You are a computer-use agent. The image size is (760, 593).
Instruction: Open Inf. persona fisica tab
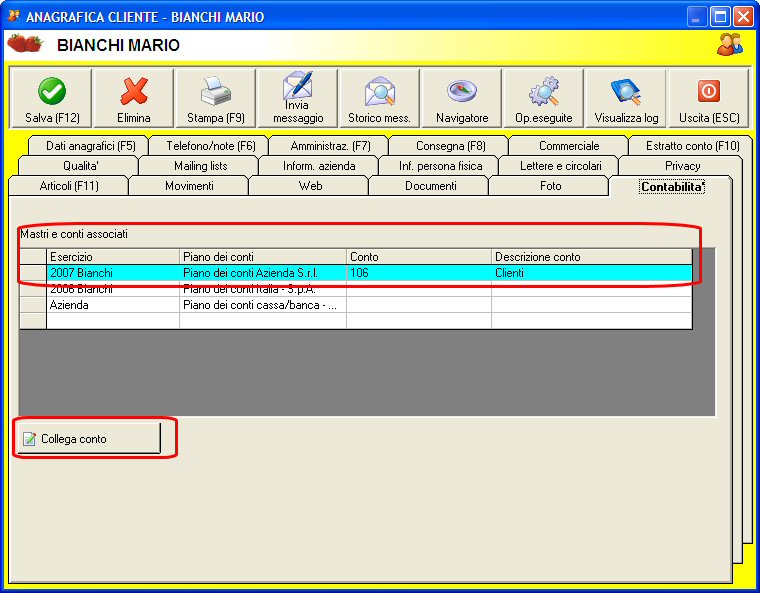pyautogui.click(x=440, y=166)
